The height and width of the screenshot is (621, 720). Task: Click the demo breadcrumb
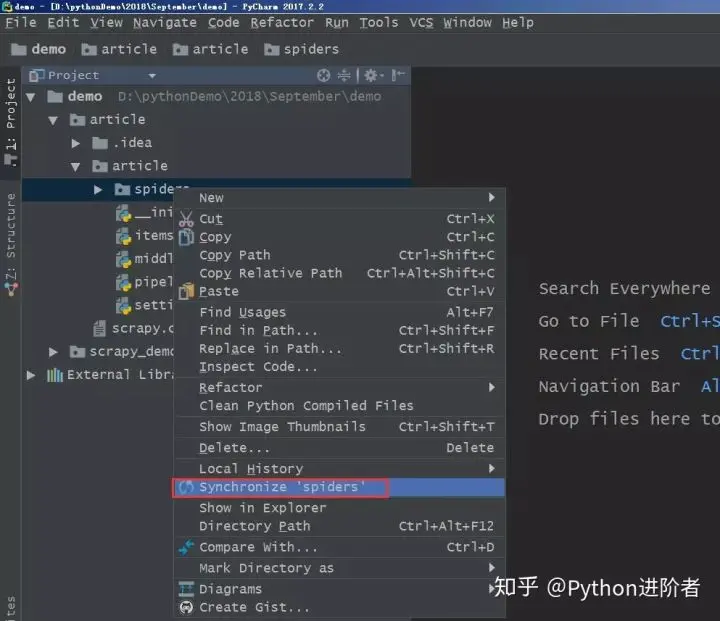click(39, 49)
